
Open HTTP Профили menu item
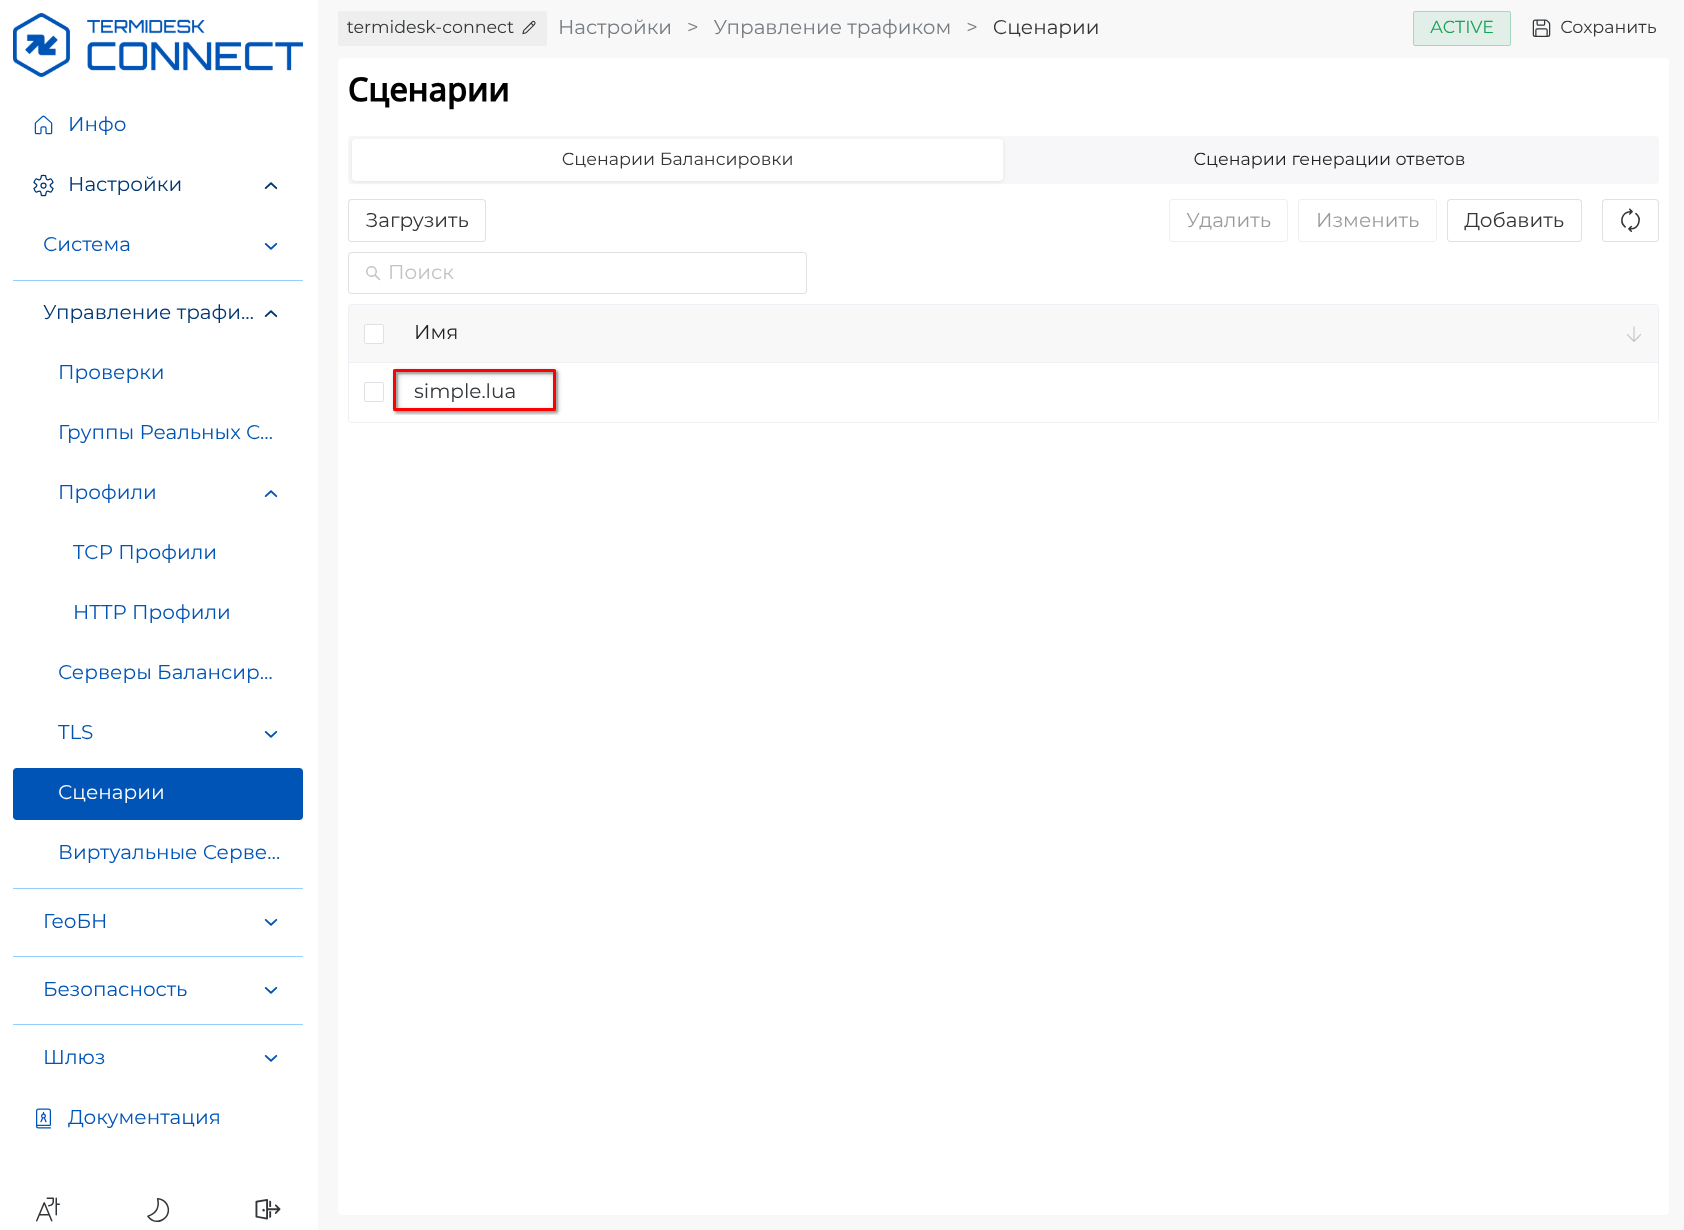point(152,613)
